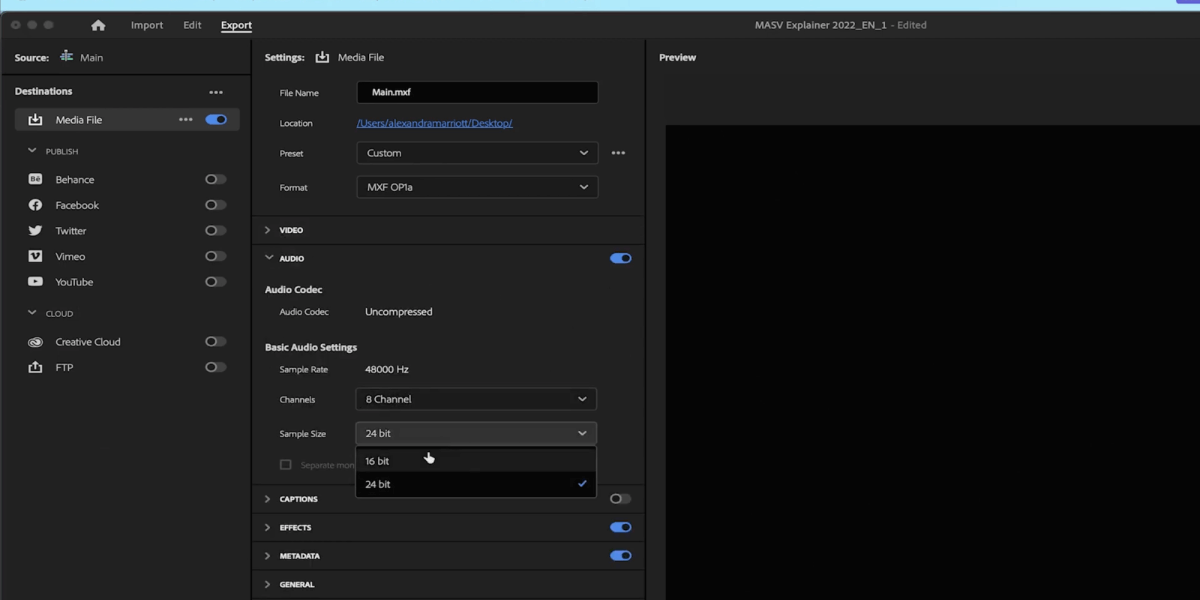1200x600 pixels.
Task: Click the Vimeo icon
Action: (x=35, y=257)
